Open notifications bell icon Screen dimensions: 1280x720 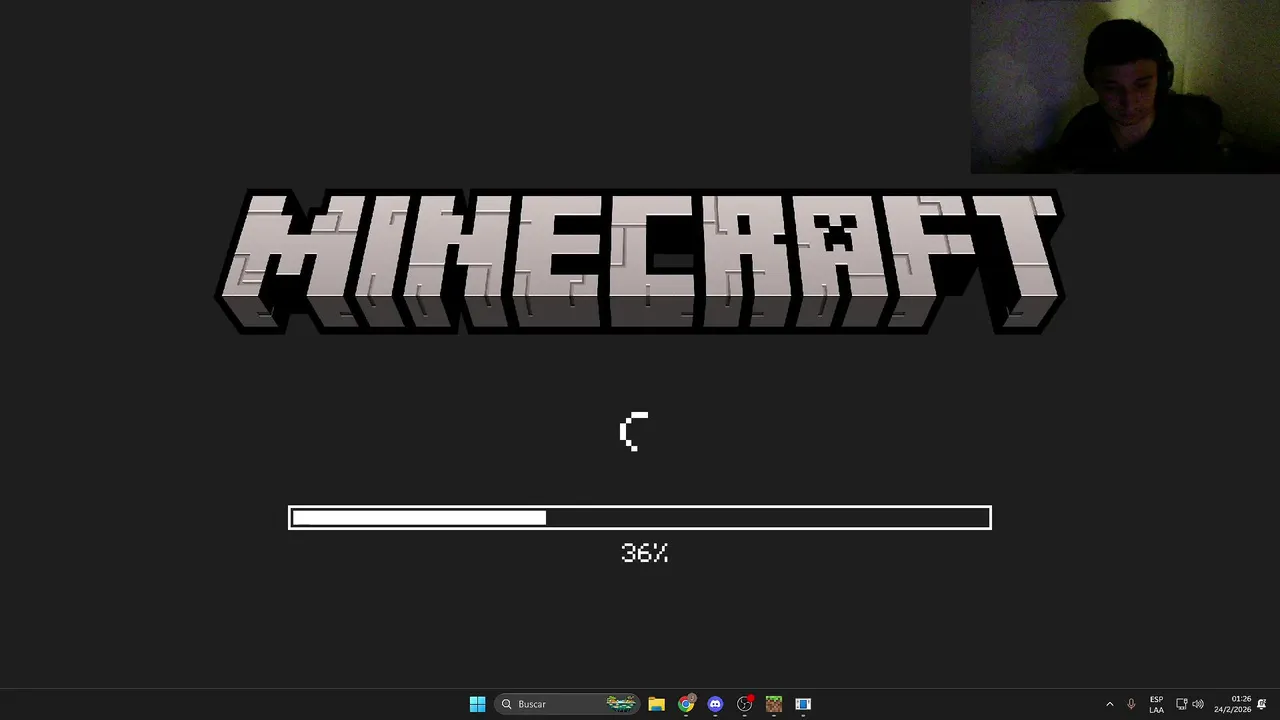tap(1262, 704)
